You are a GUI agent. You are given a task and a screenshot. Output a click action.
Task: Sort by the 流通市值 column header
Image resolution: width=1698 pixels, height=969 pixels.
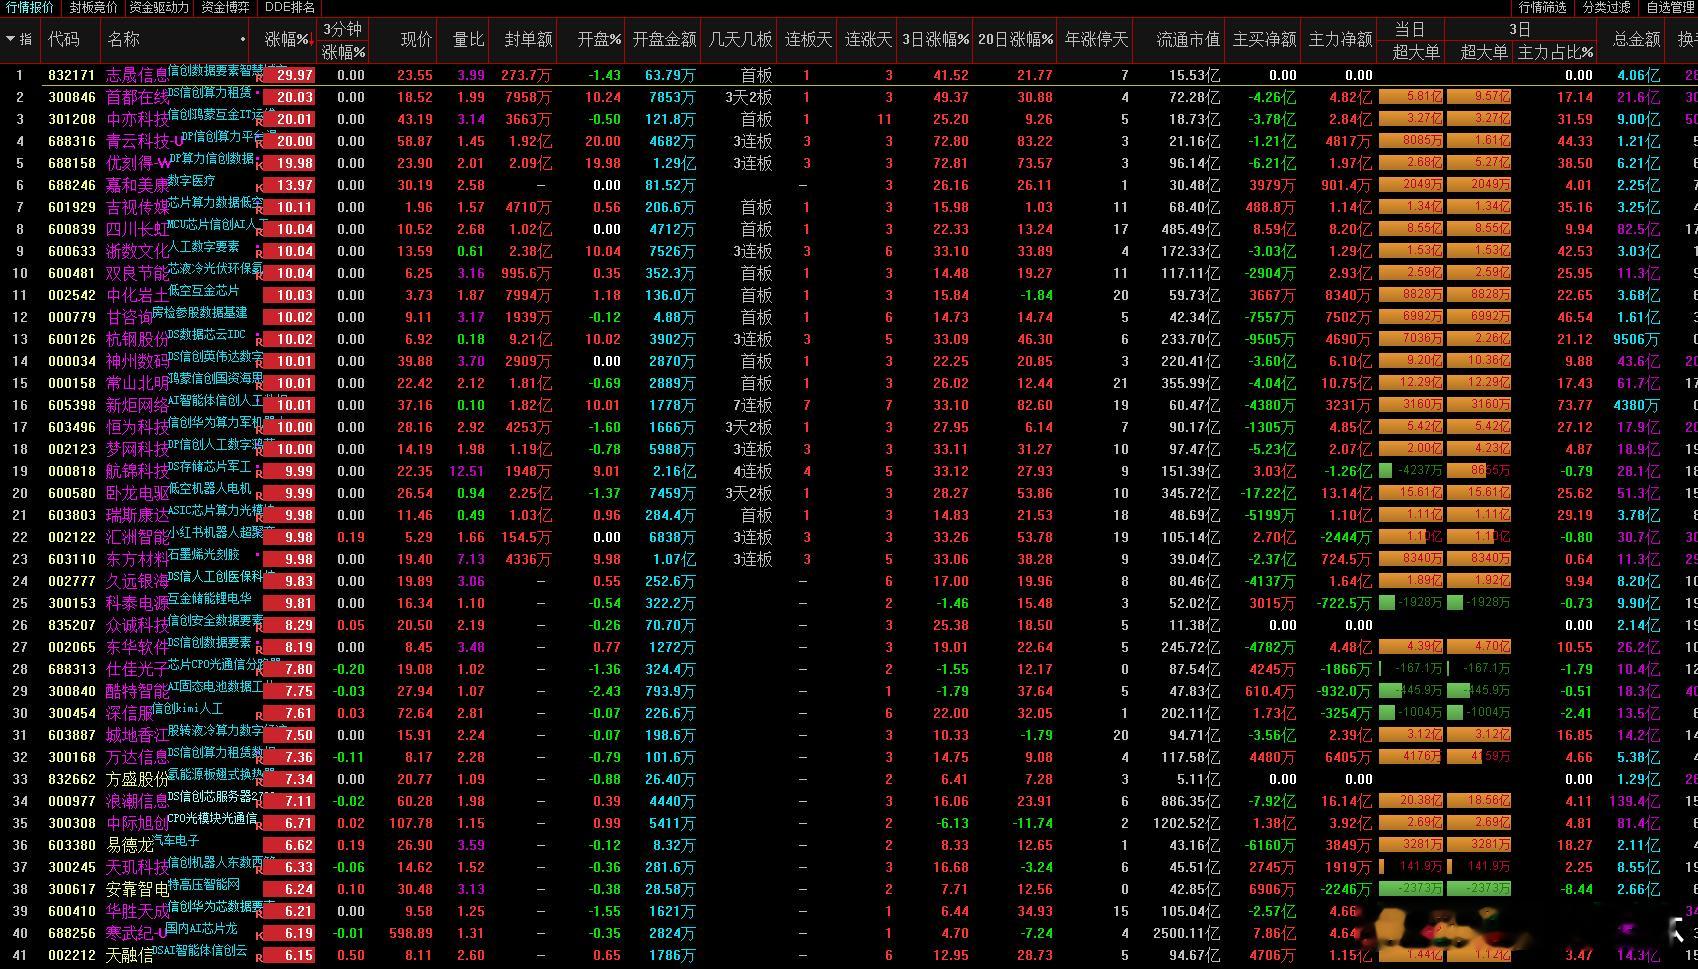(1188, 39)
